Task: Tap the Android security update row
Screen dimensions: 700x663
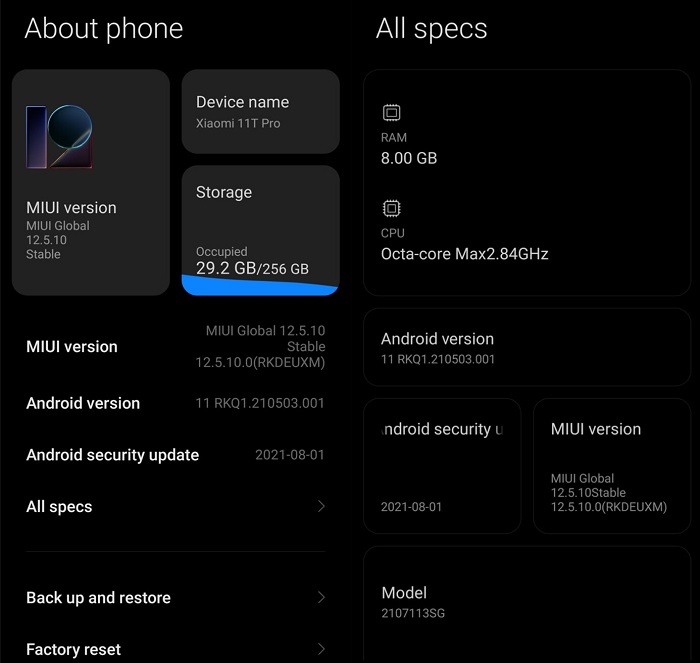Action: tap(175, 455)
